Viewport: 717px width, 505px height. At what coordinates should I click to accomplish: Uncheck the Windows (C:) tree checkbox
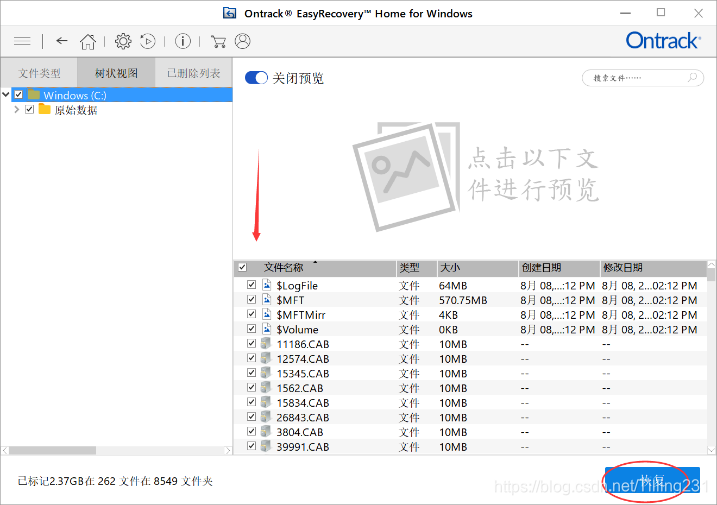(18, 95)
